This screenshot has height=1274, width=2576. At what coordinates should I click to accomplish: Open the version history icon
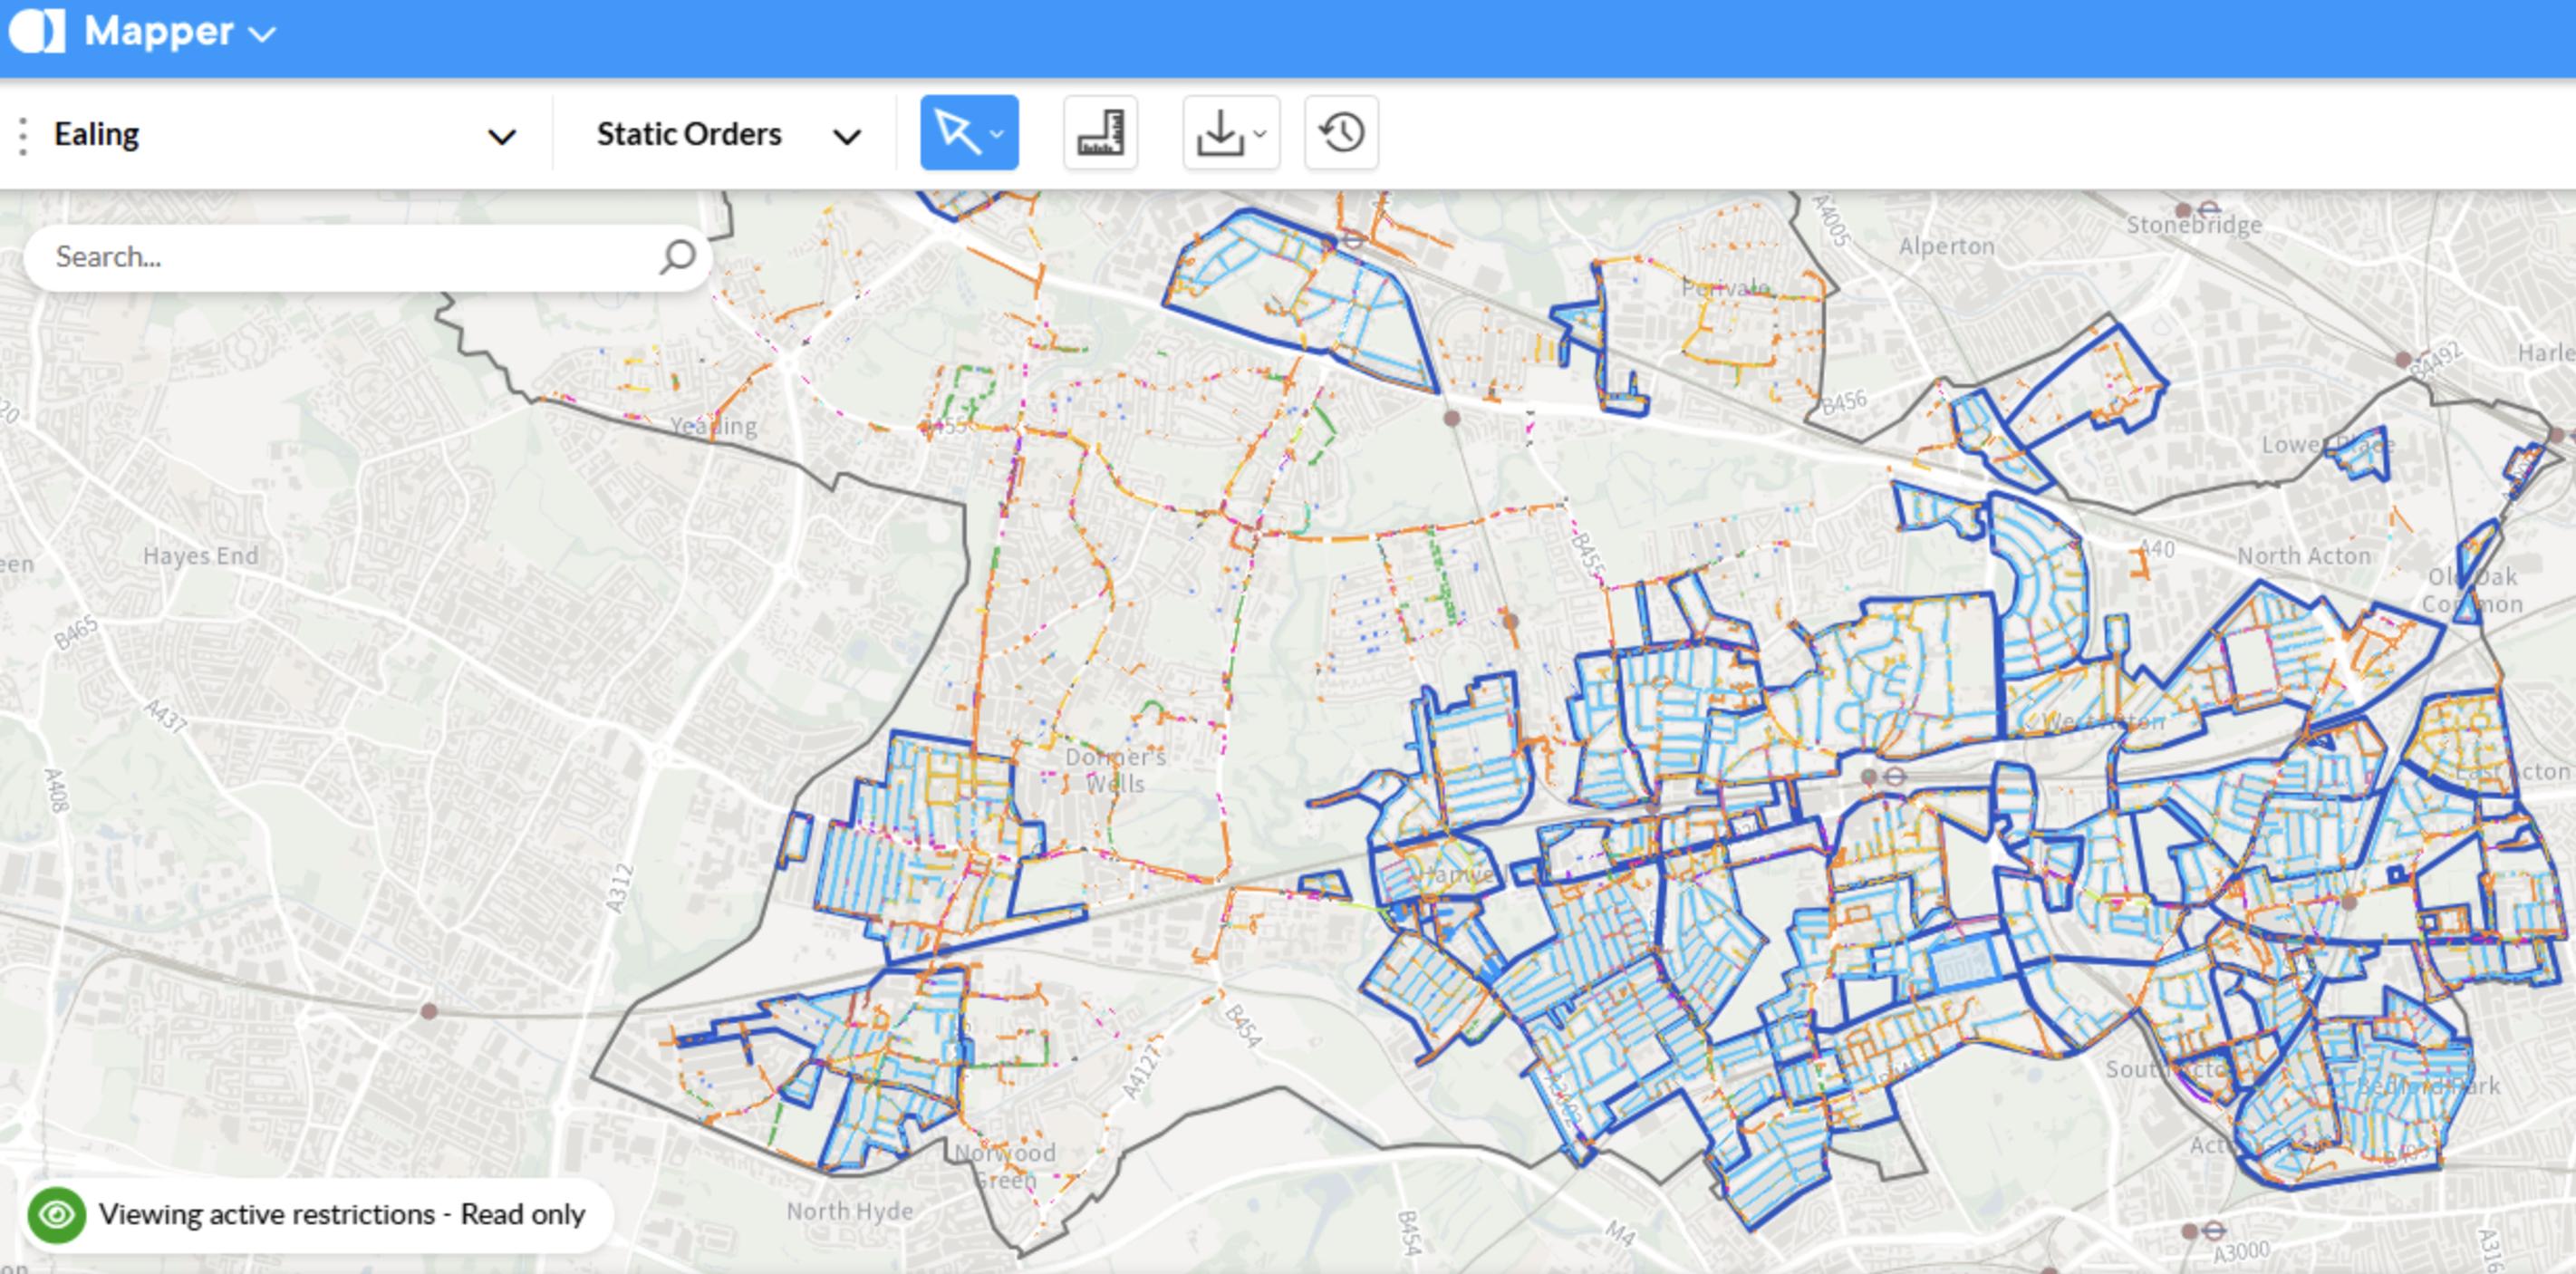pos(1341,131)
